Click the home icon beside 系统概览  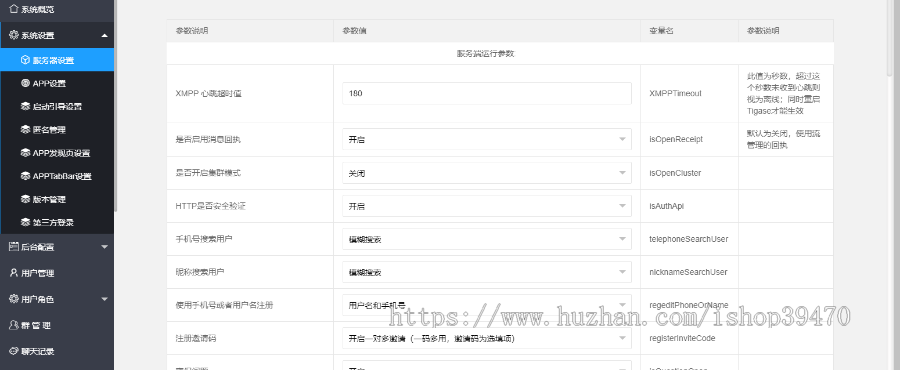(x=14, y=10)
